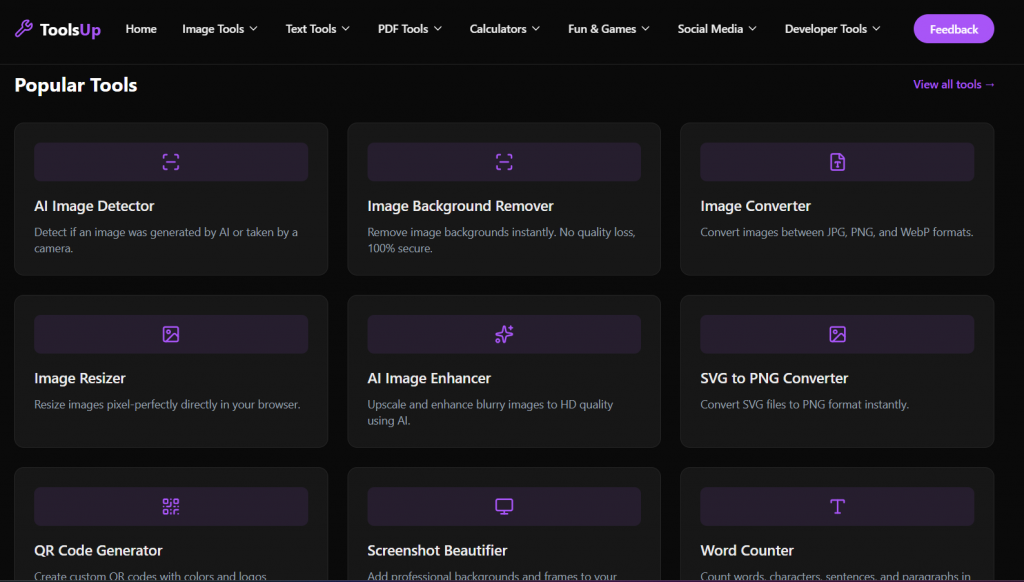Open the Calculators menu label
Image resolution: width=1024 pixels, height=582 pixels.
[x=498, y=29]
